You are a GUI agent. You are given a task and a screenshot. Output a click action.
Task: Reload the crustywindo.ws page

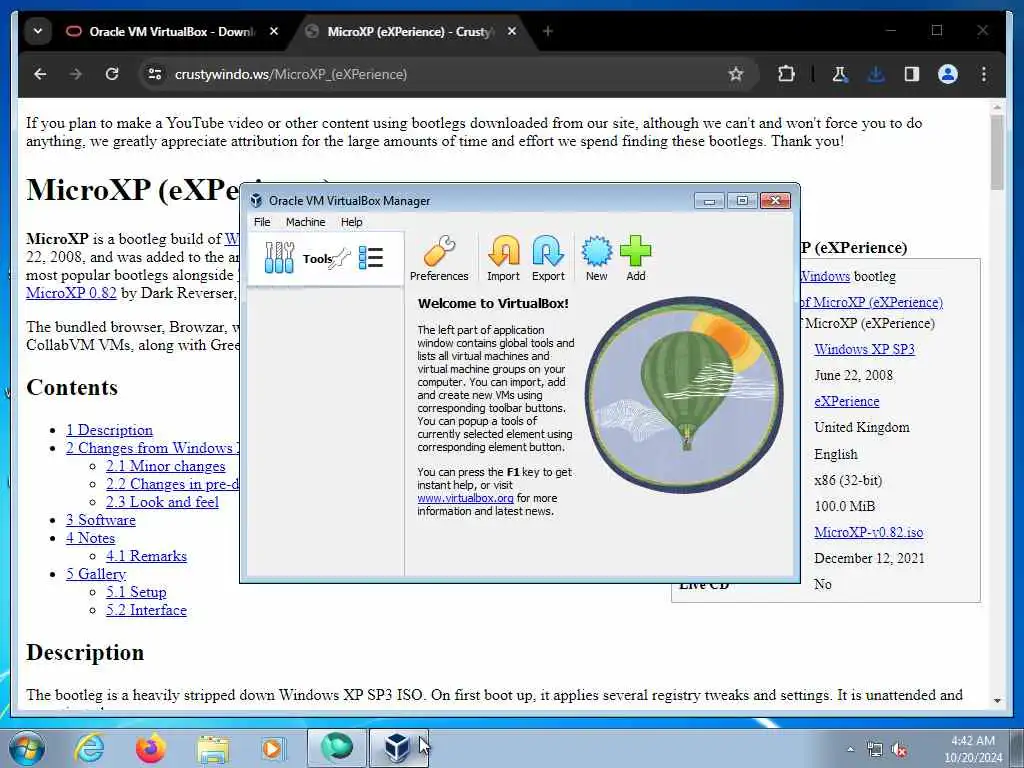tap(112, 74)
